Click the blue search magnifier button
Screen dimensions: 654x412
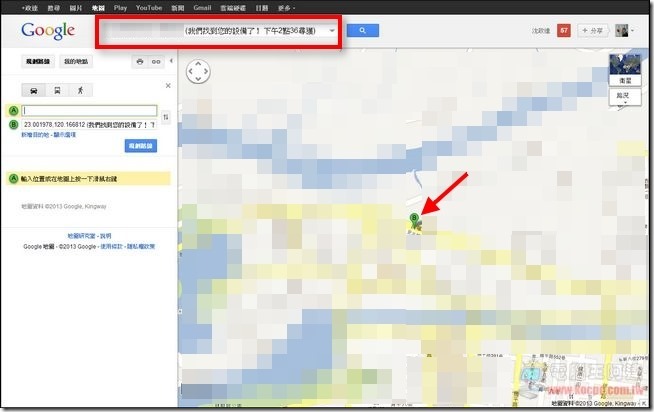[362, 30]
